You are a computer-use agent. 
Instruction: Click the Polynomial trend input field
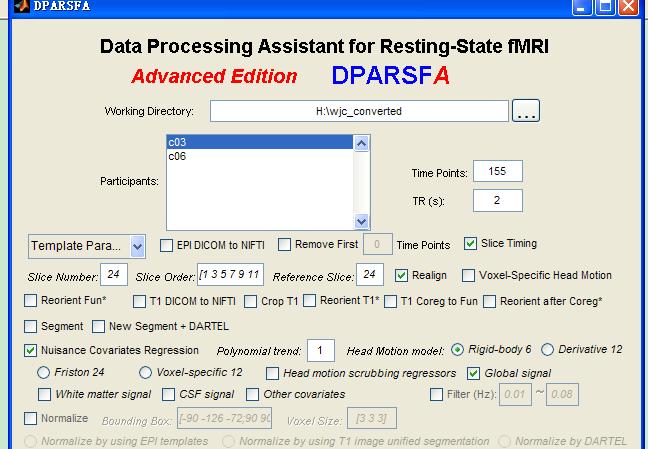[x=321, y=351]
